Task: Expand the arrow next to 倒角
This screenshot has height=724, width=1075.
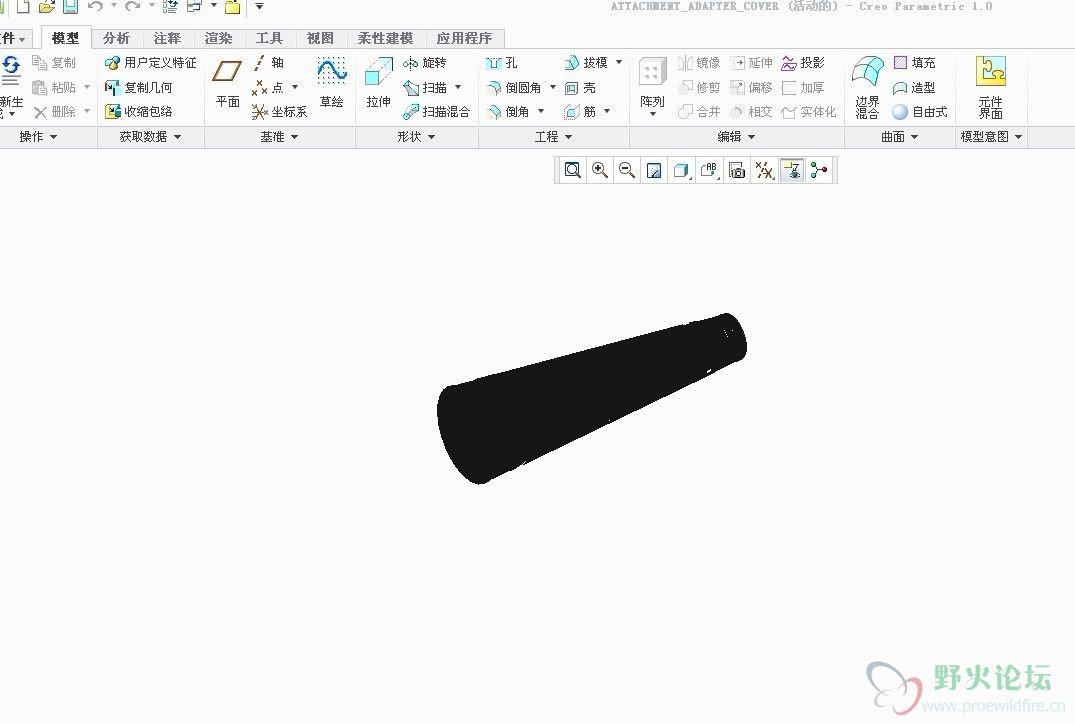Action: click(x=541, y=111)
